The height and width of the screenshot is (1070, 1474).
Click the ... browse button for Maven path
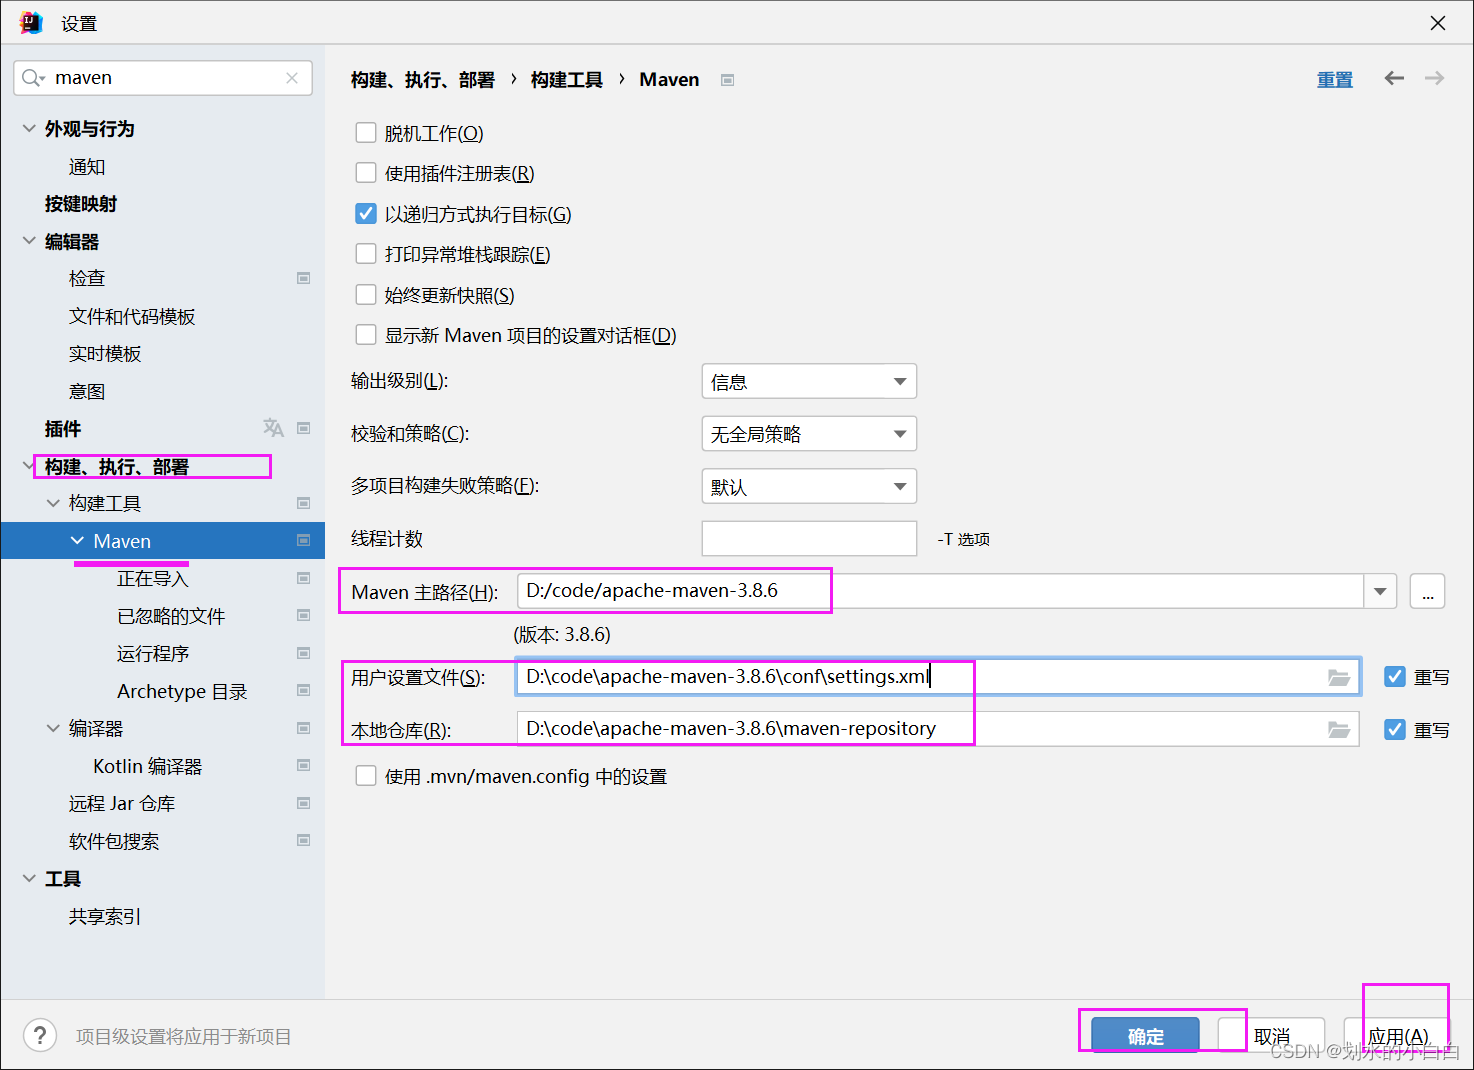click(1427, 591)
